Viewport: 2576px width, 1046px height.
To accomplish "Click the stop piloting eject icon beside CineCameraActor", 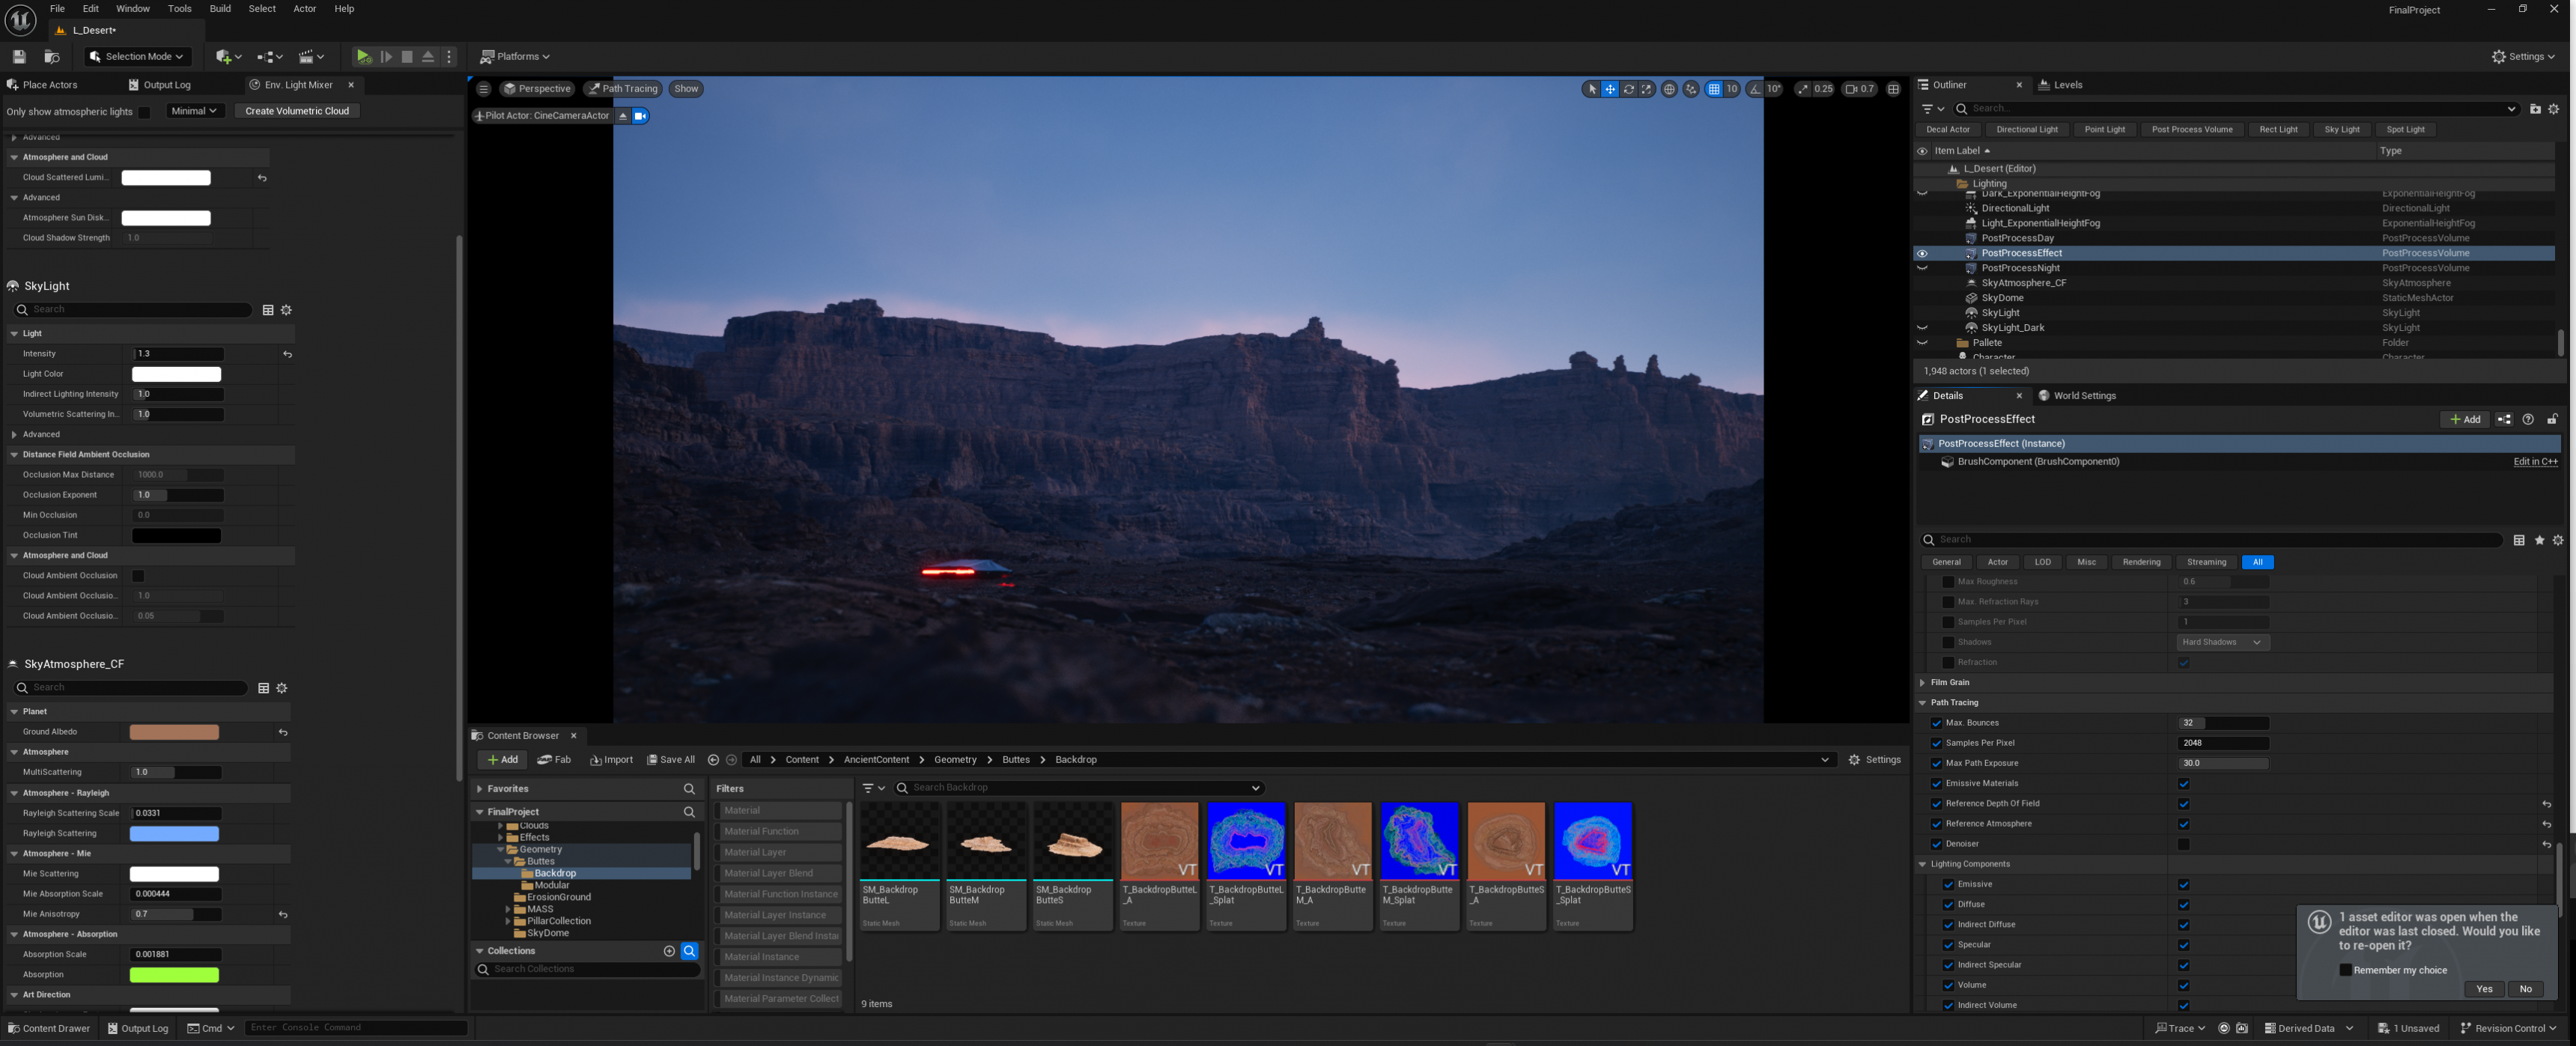I will (x=623, y=116).
